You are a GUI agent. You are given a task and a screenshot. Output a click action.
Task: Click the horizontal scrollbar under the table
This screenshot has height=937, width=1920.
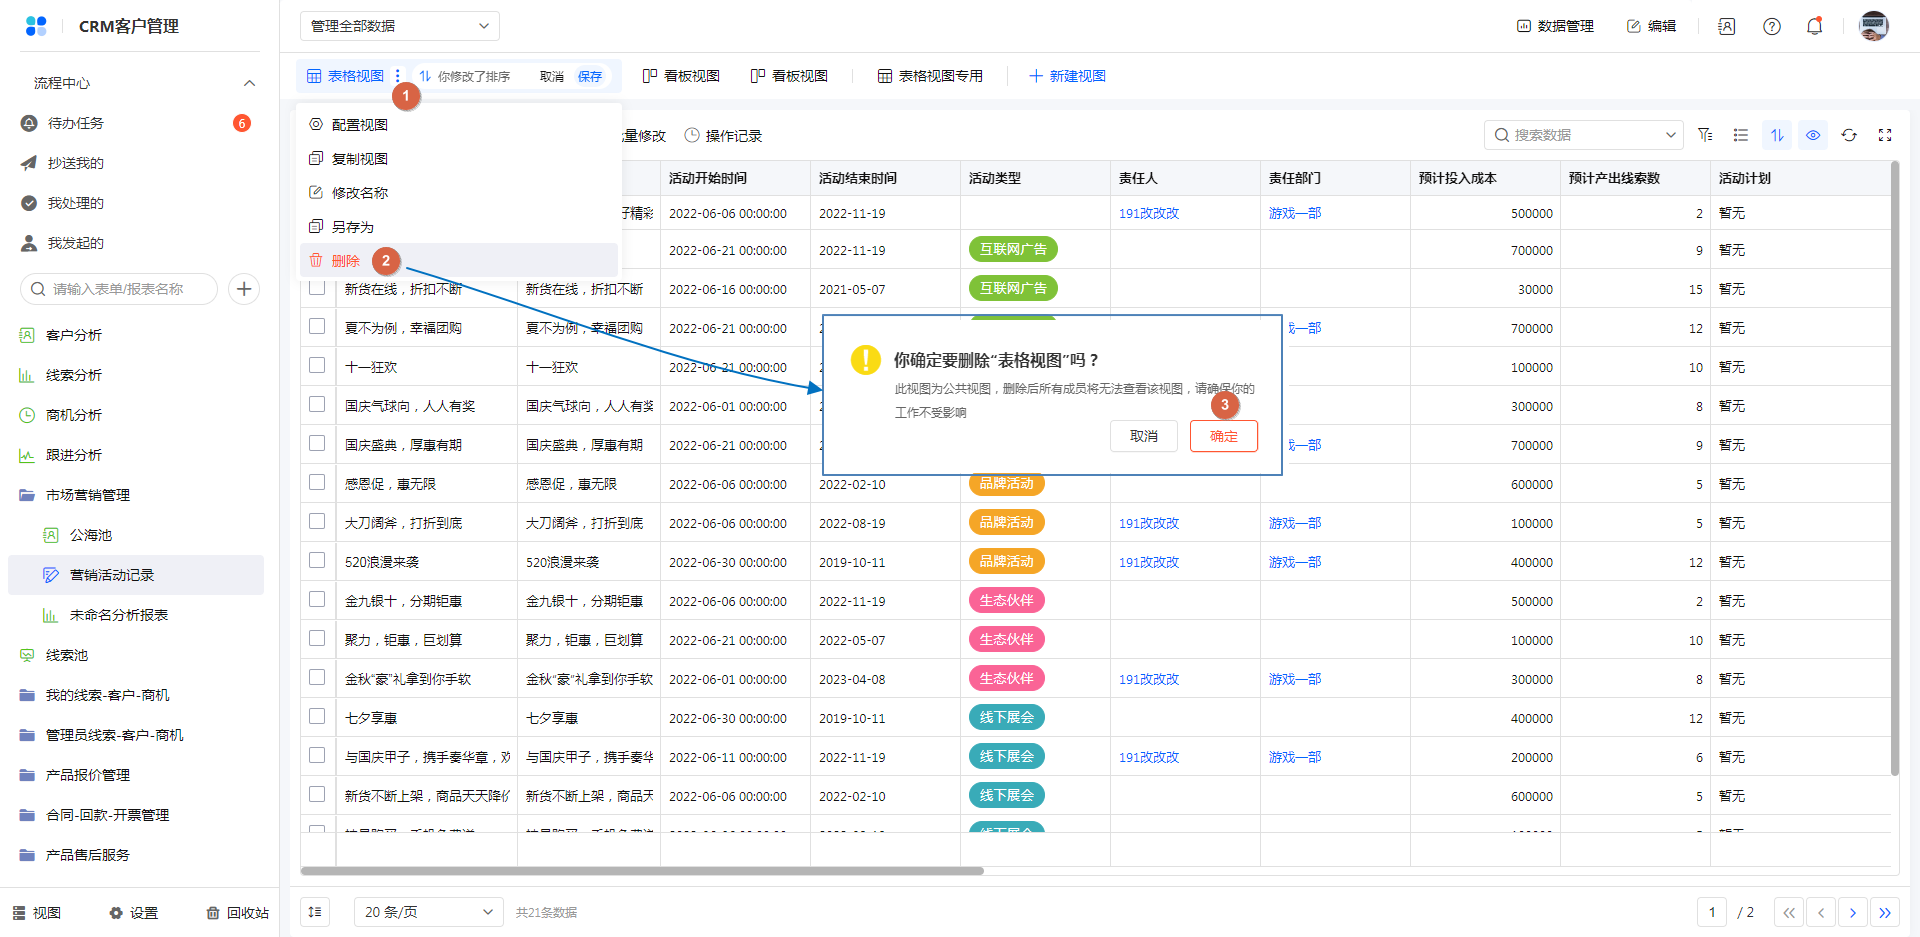(x=642, y=871)
